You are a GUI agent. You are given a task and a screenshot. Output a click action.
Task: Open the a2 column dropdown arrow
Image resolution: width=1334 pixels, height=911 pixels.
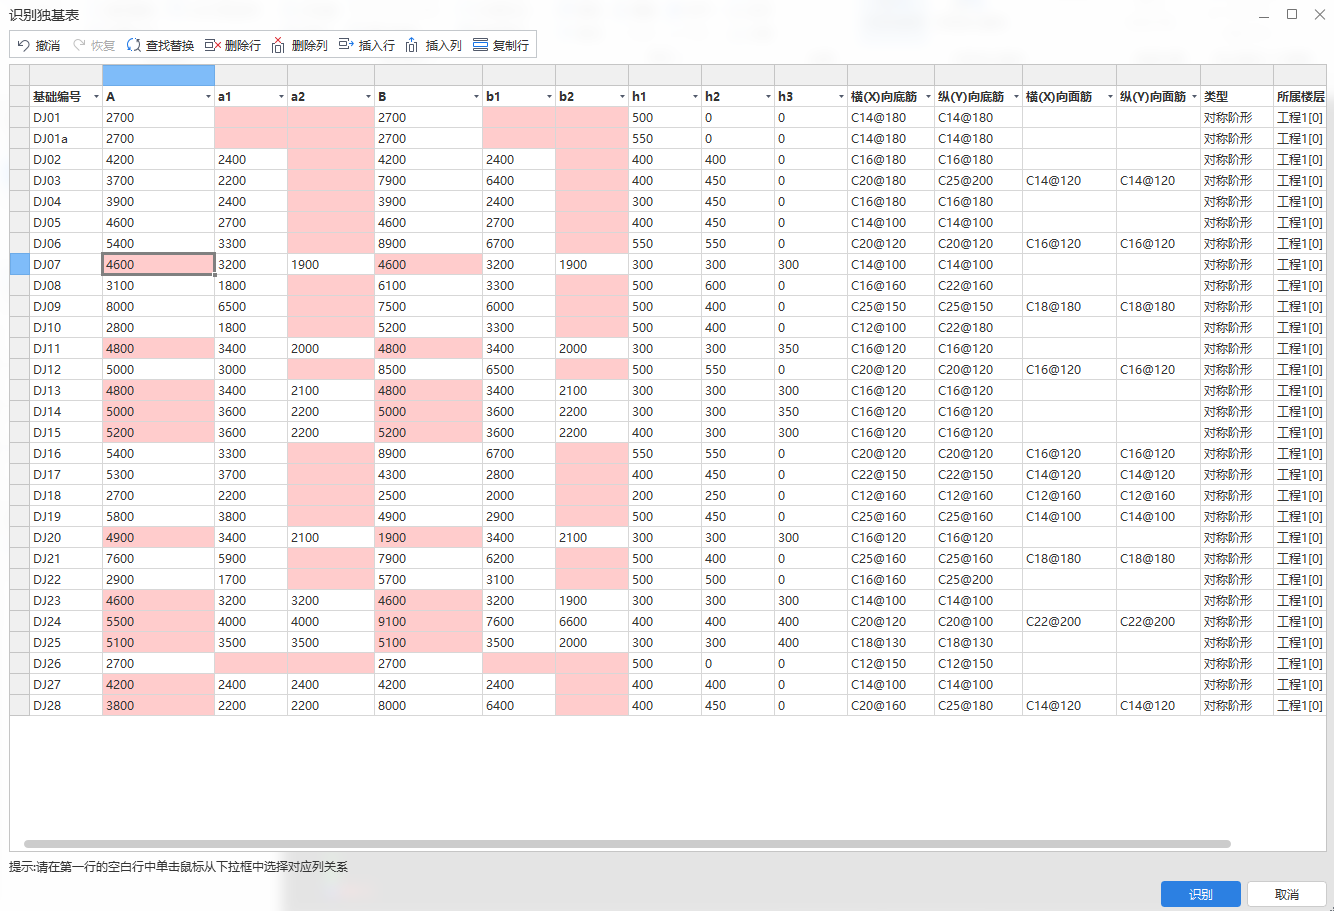pos(368,97)
